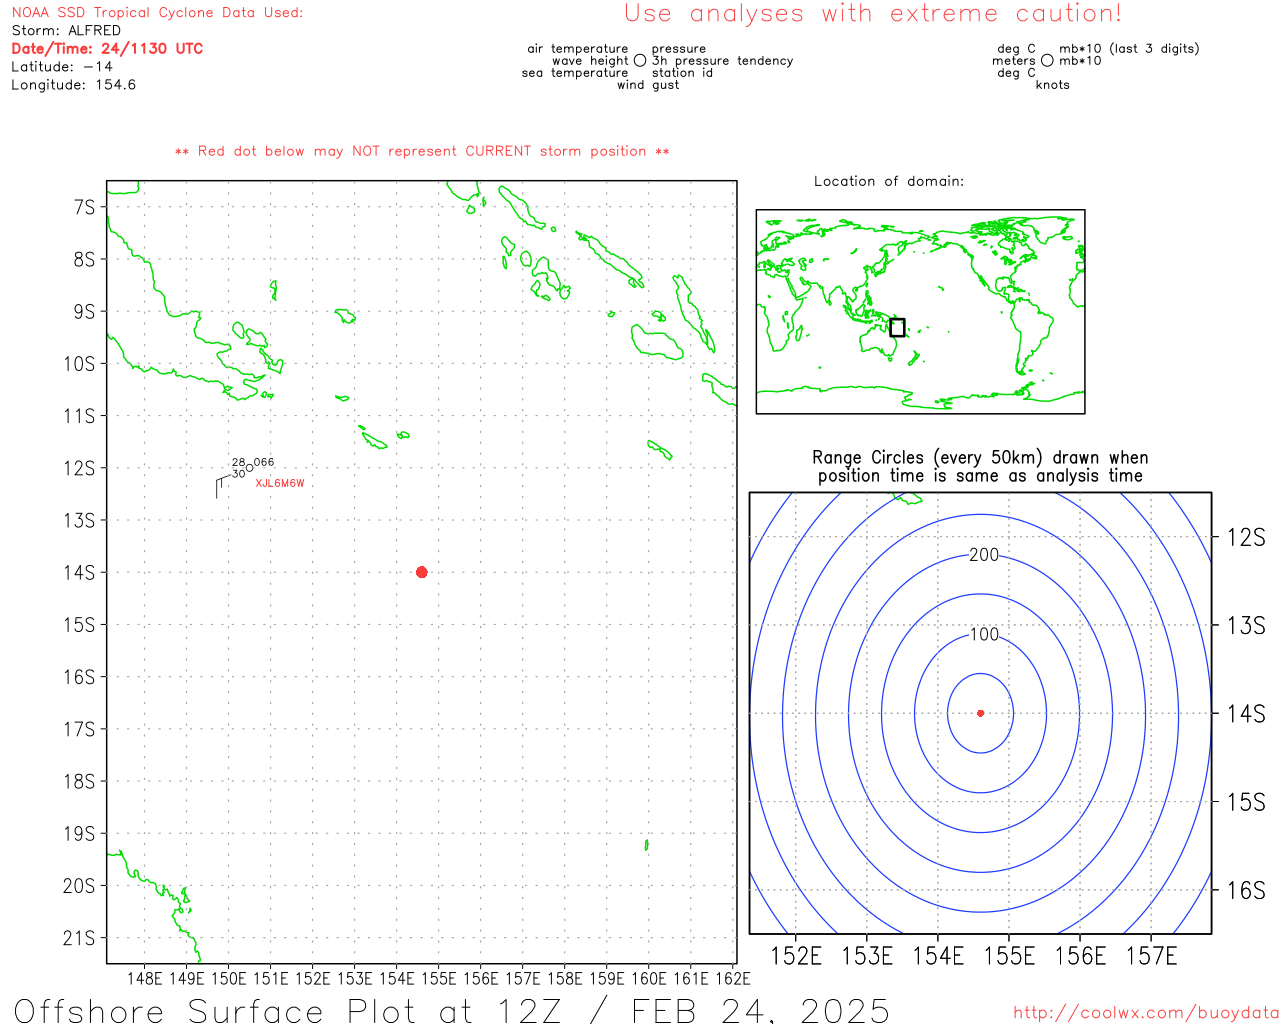Click the 14S latitude label on main map

click(80, 573)
